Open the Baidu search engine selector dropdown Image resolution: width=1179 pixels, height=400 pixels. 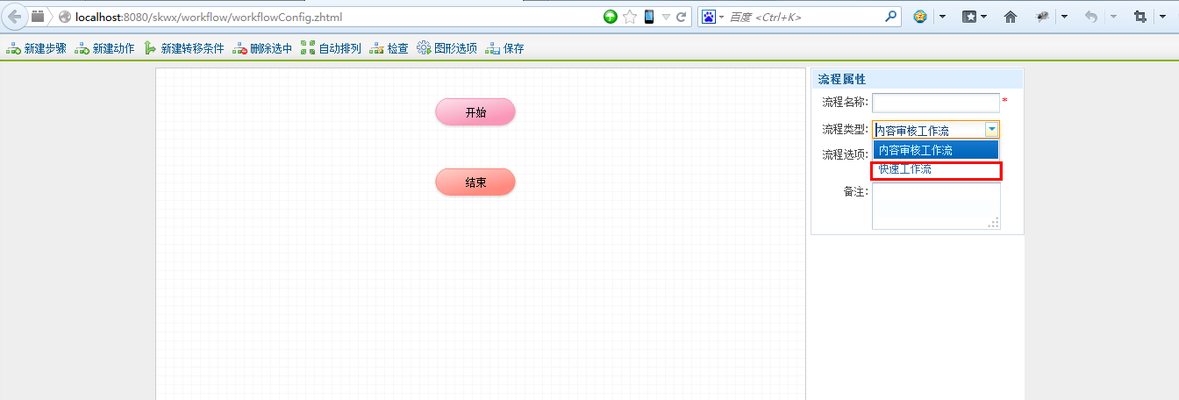pyautogui.click(x=713, y=17)
